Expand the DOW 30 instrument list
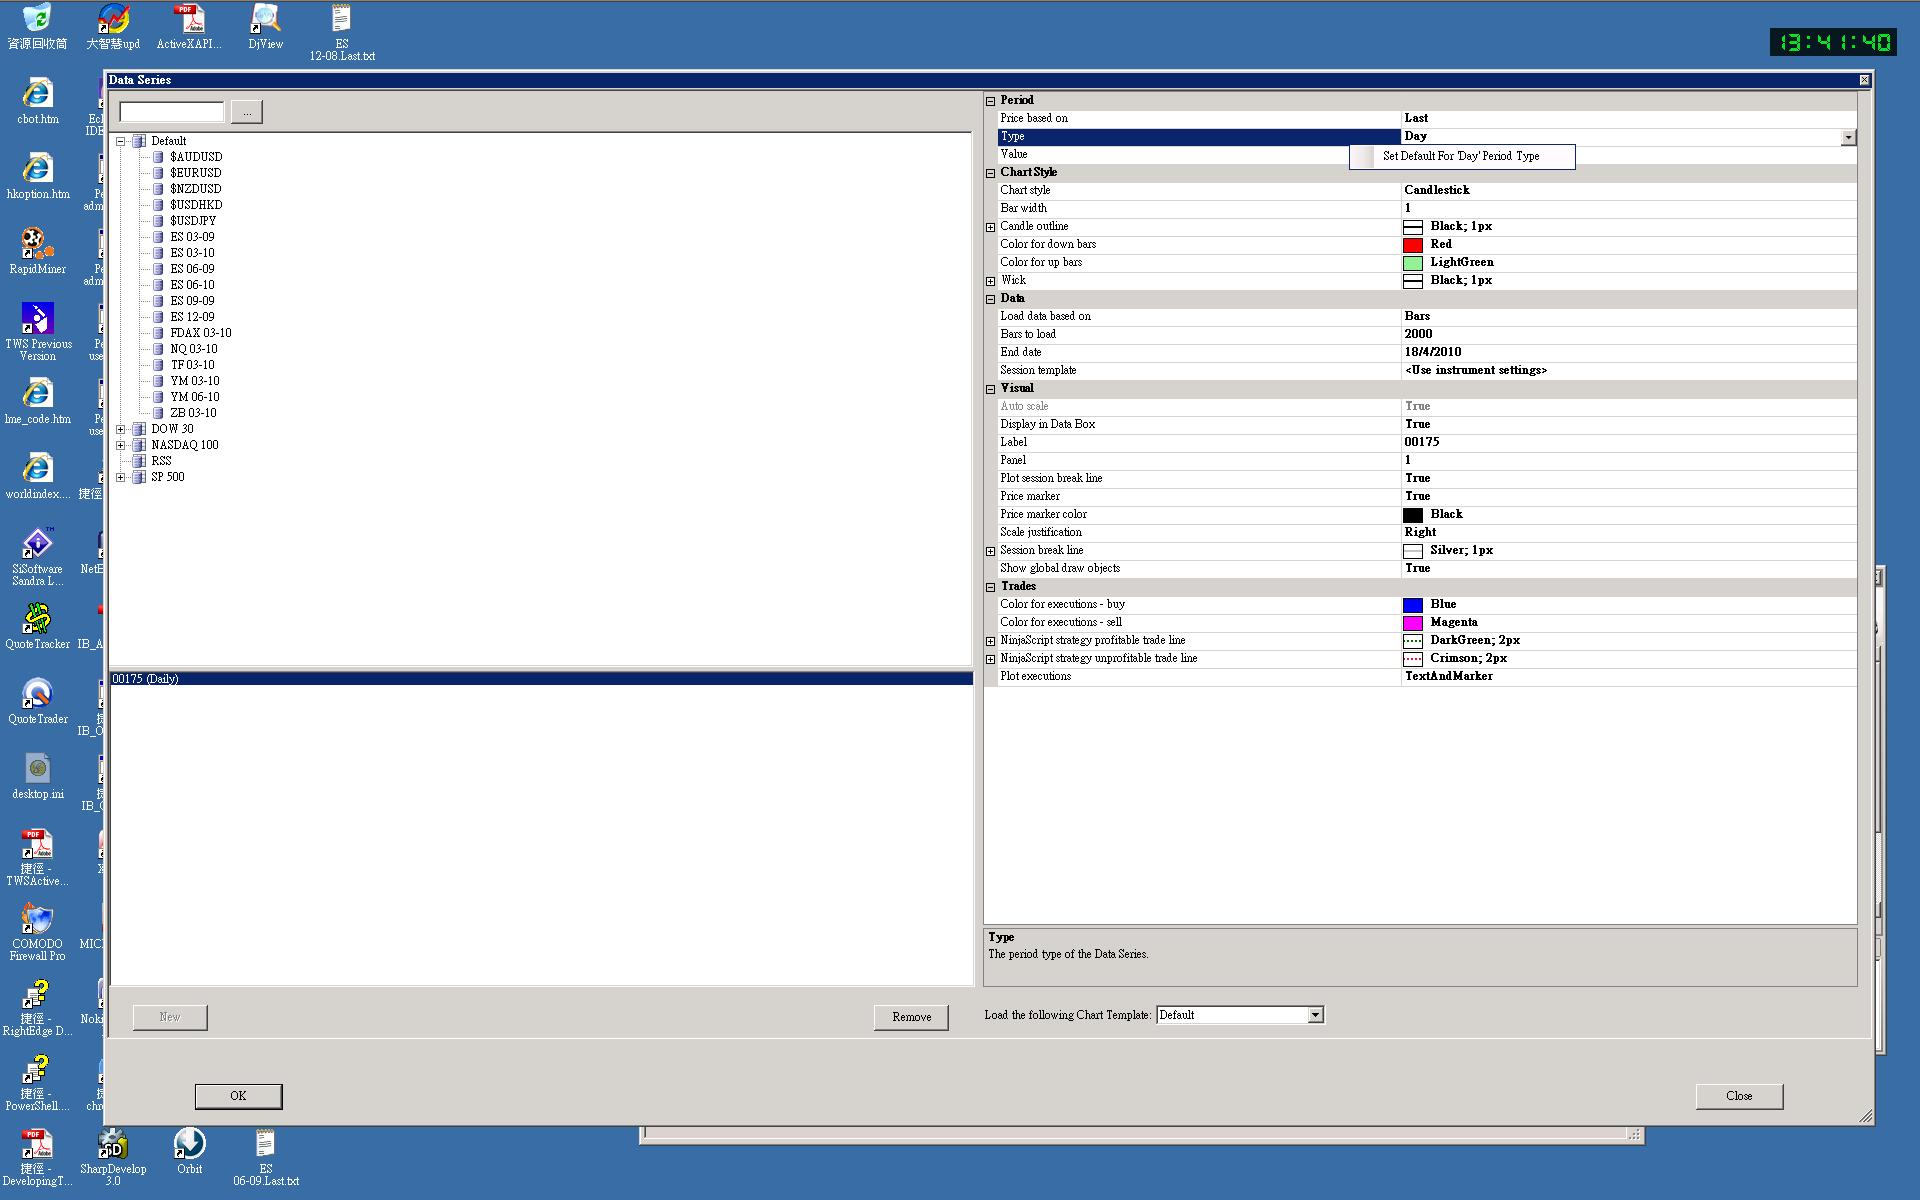Image resolution: width=1920 pixels, height=1200 pixels. (121, 429)
